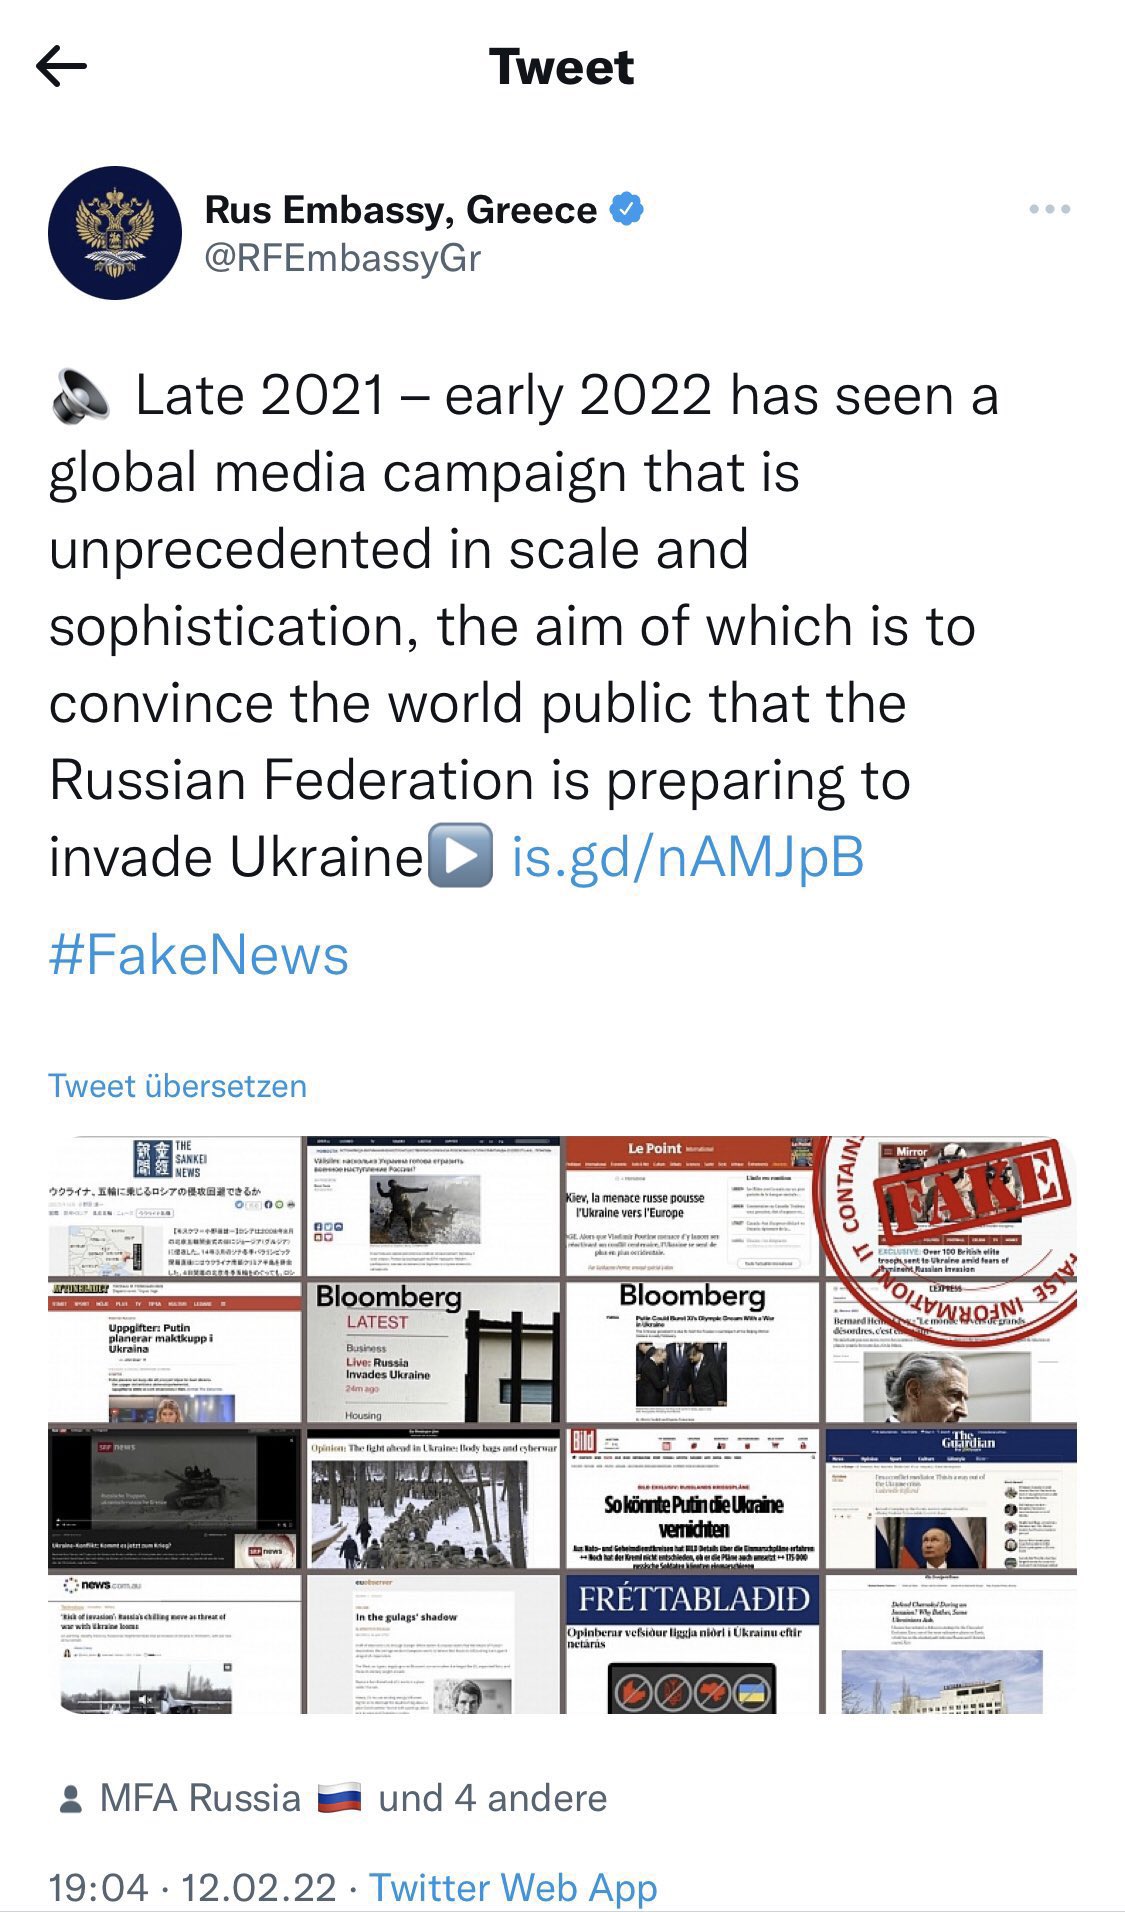Open the 19:04 · 12.02.22 timestamp
The height and width of the screenshot is (1912, 1125).
coord(192,1887)
